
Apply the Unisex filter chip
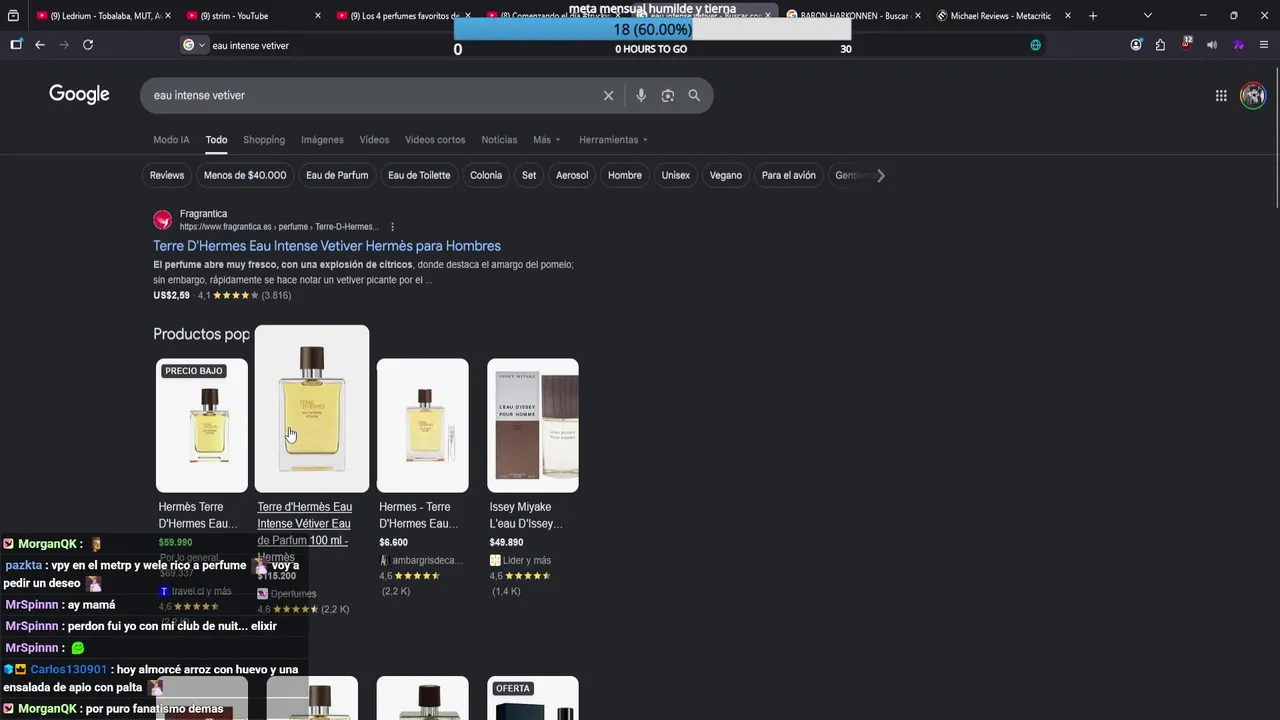676,175
